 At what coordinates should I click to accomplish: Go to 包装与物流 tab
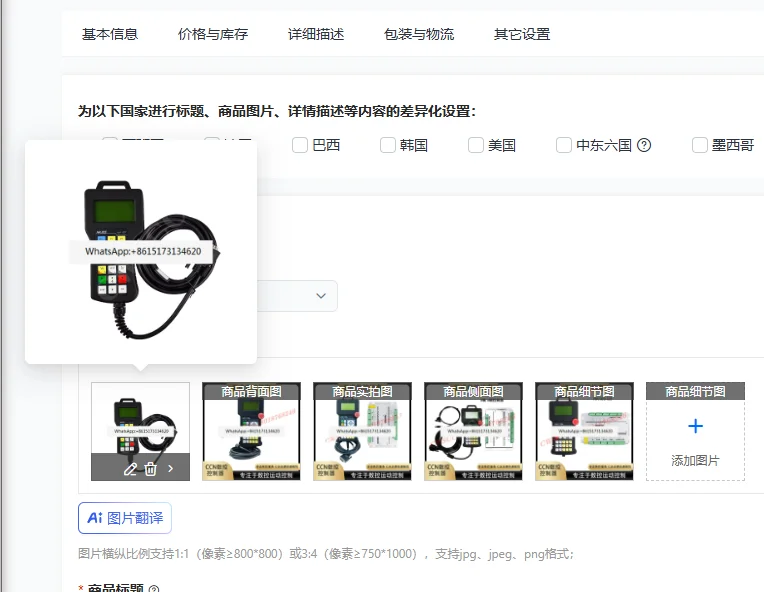coord(419,34)
